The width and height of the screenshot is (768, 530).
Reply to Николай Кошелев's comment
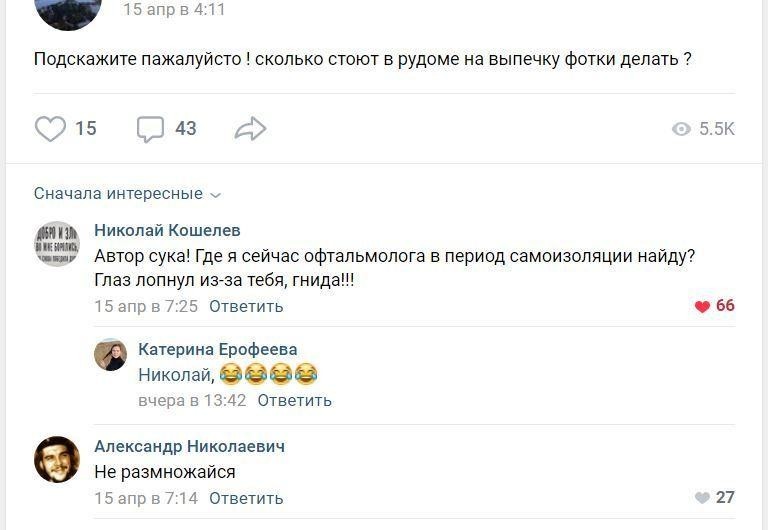pyautogui.click(x=246, y=307)
